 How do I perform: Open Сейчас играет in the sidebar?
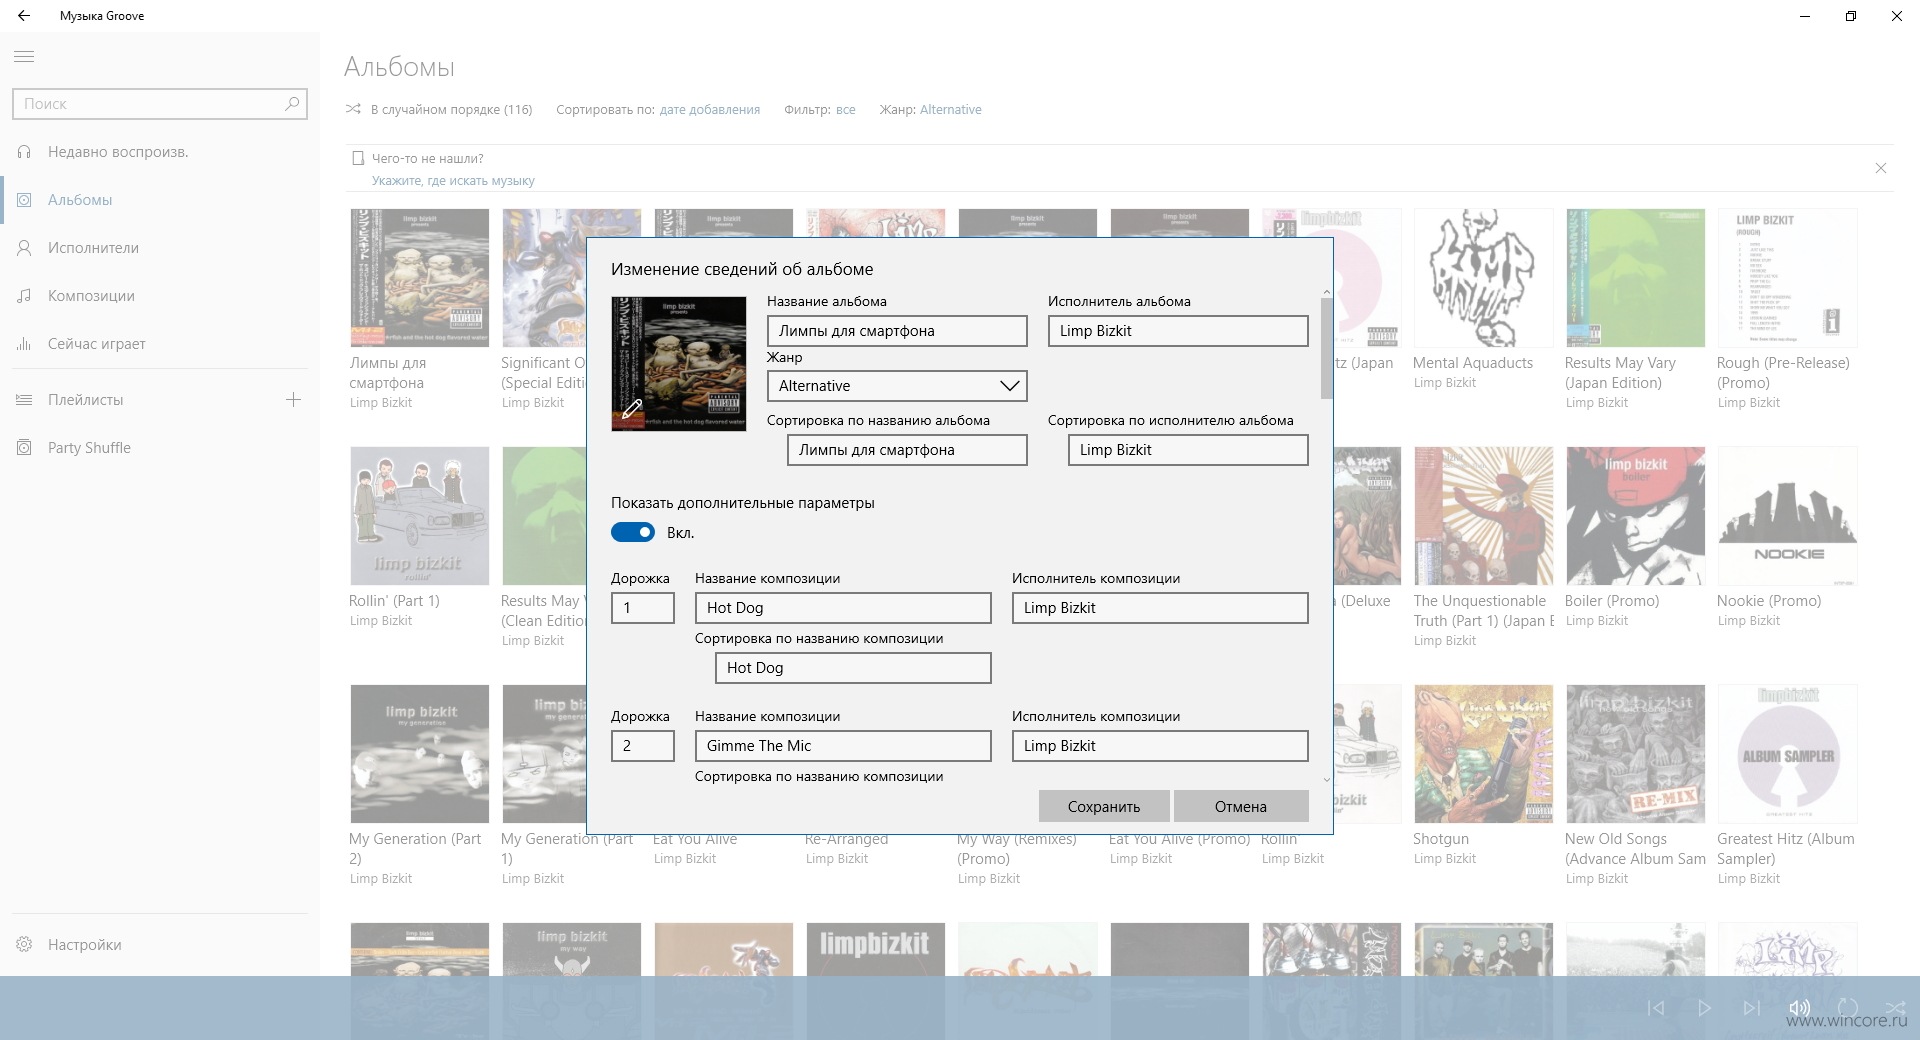point(160,344)
